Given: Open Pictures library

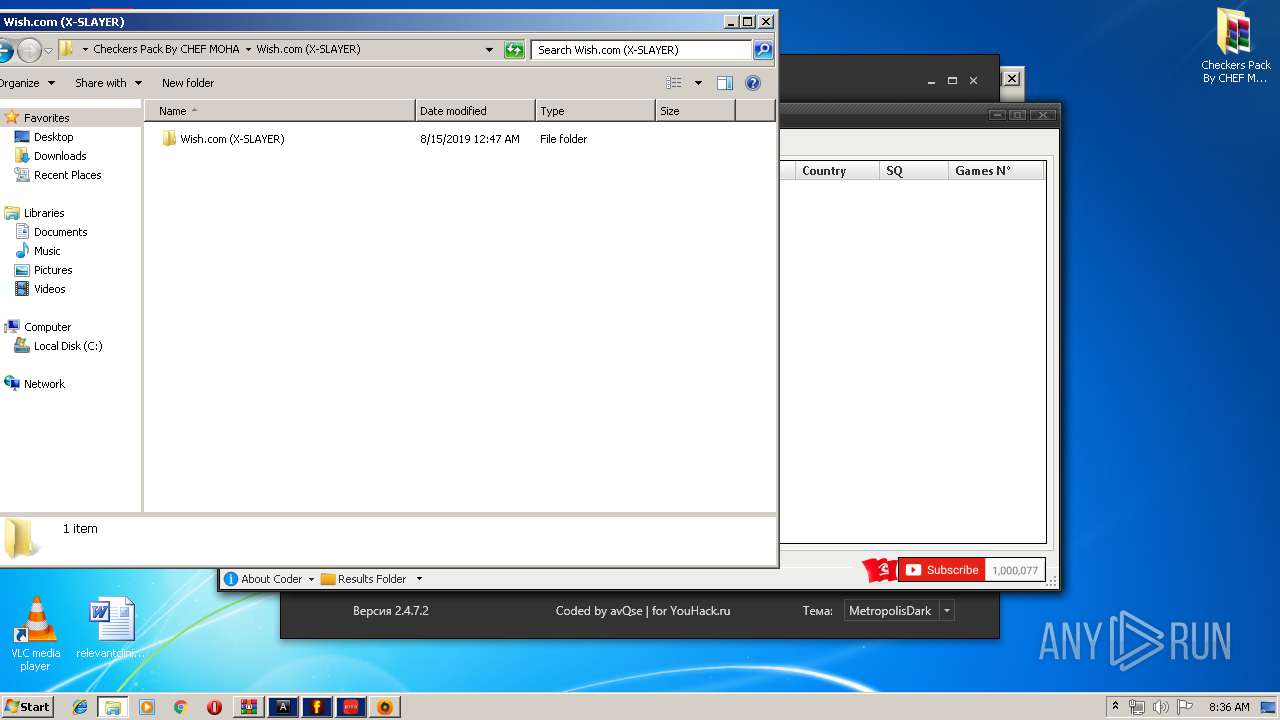Looking at the screenshot, I should [x=53, y=270].
